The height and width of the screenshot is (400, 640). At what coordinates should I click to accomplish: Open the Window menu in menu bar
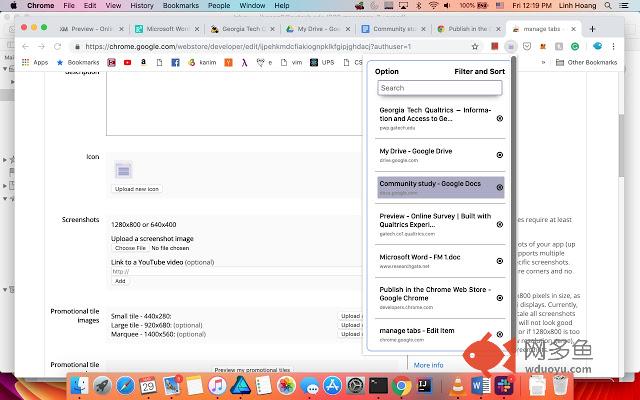point(252,6)
